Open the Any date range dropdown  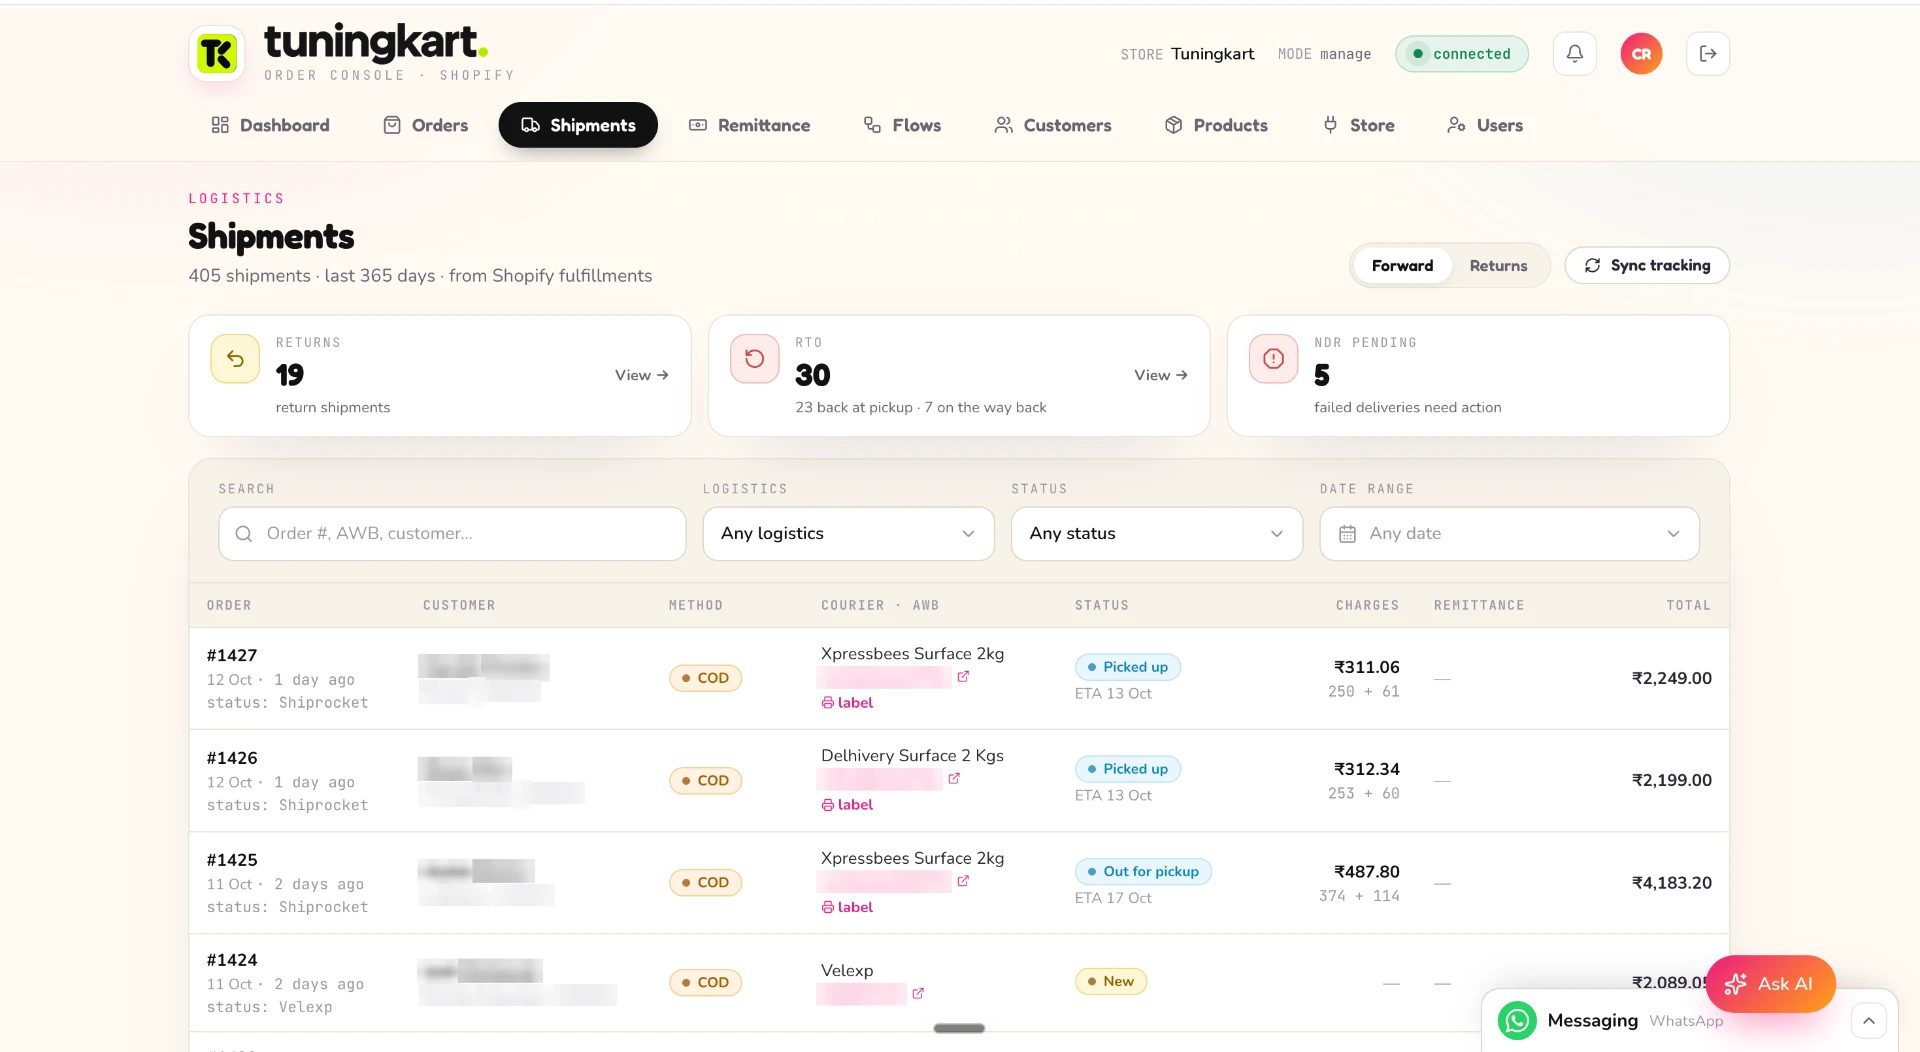(1509, 534)
